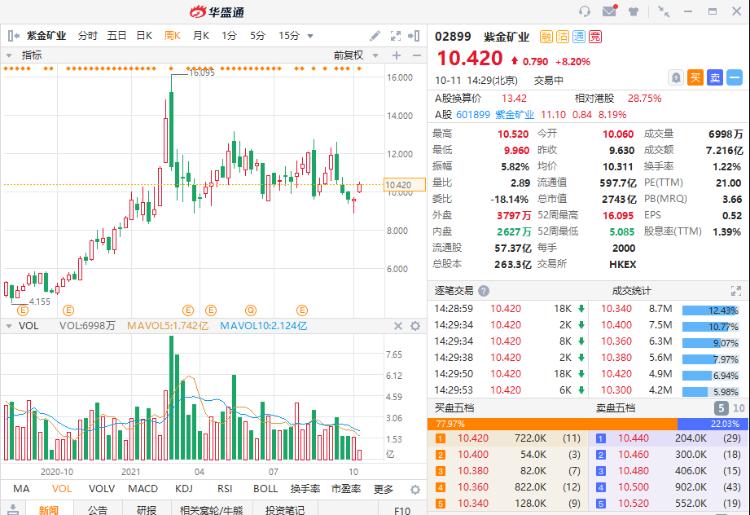Open the skin theme shirt icon
Viewport: 750px width, 515px height.
(634, 11)
